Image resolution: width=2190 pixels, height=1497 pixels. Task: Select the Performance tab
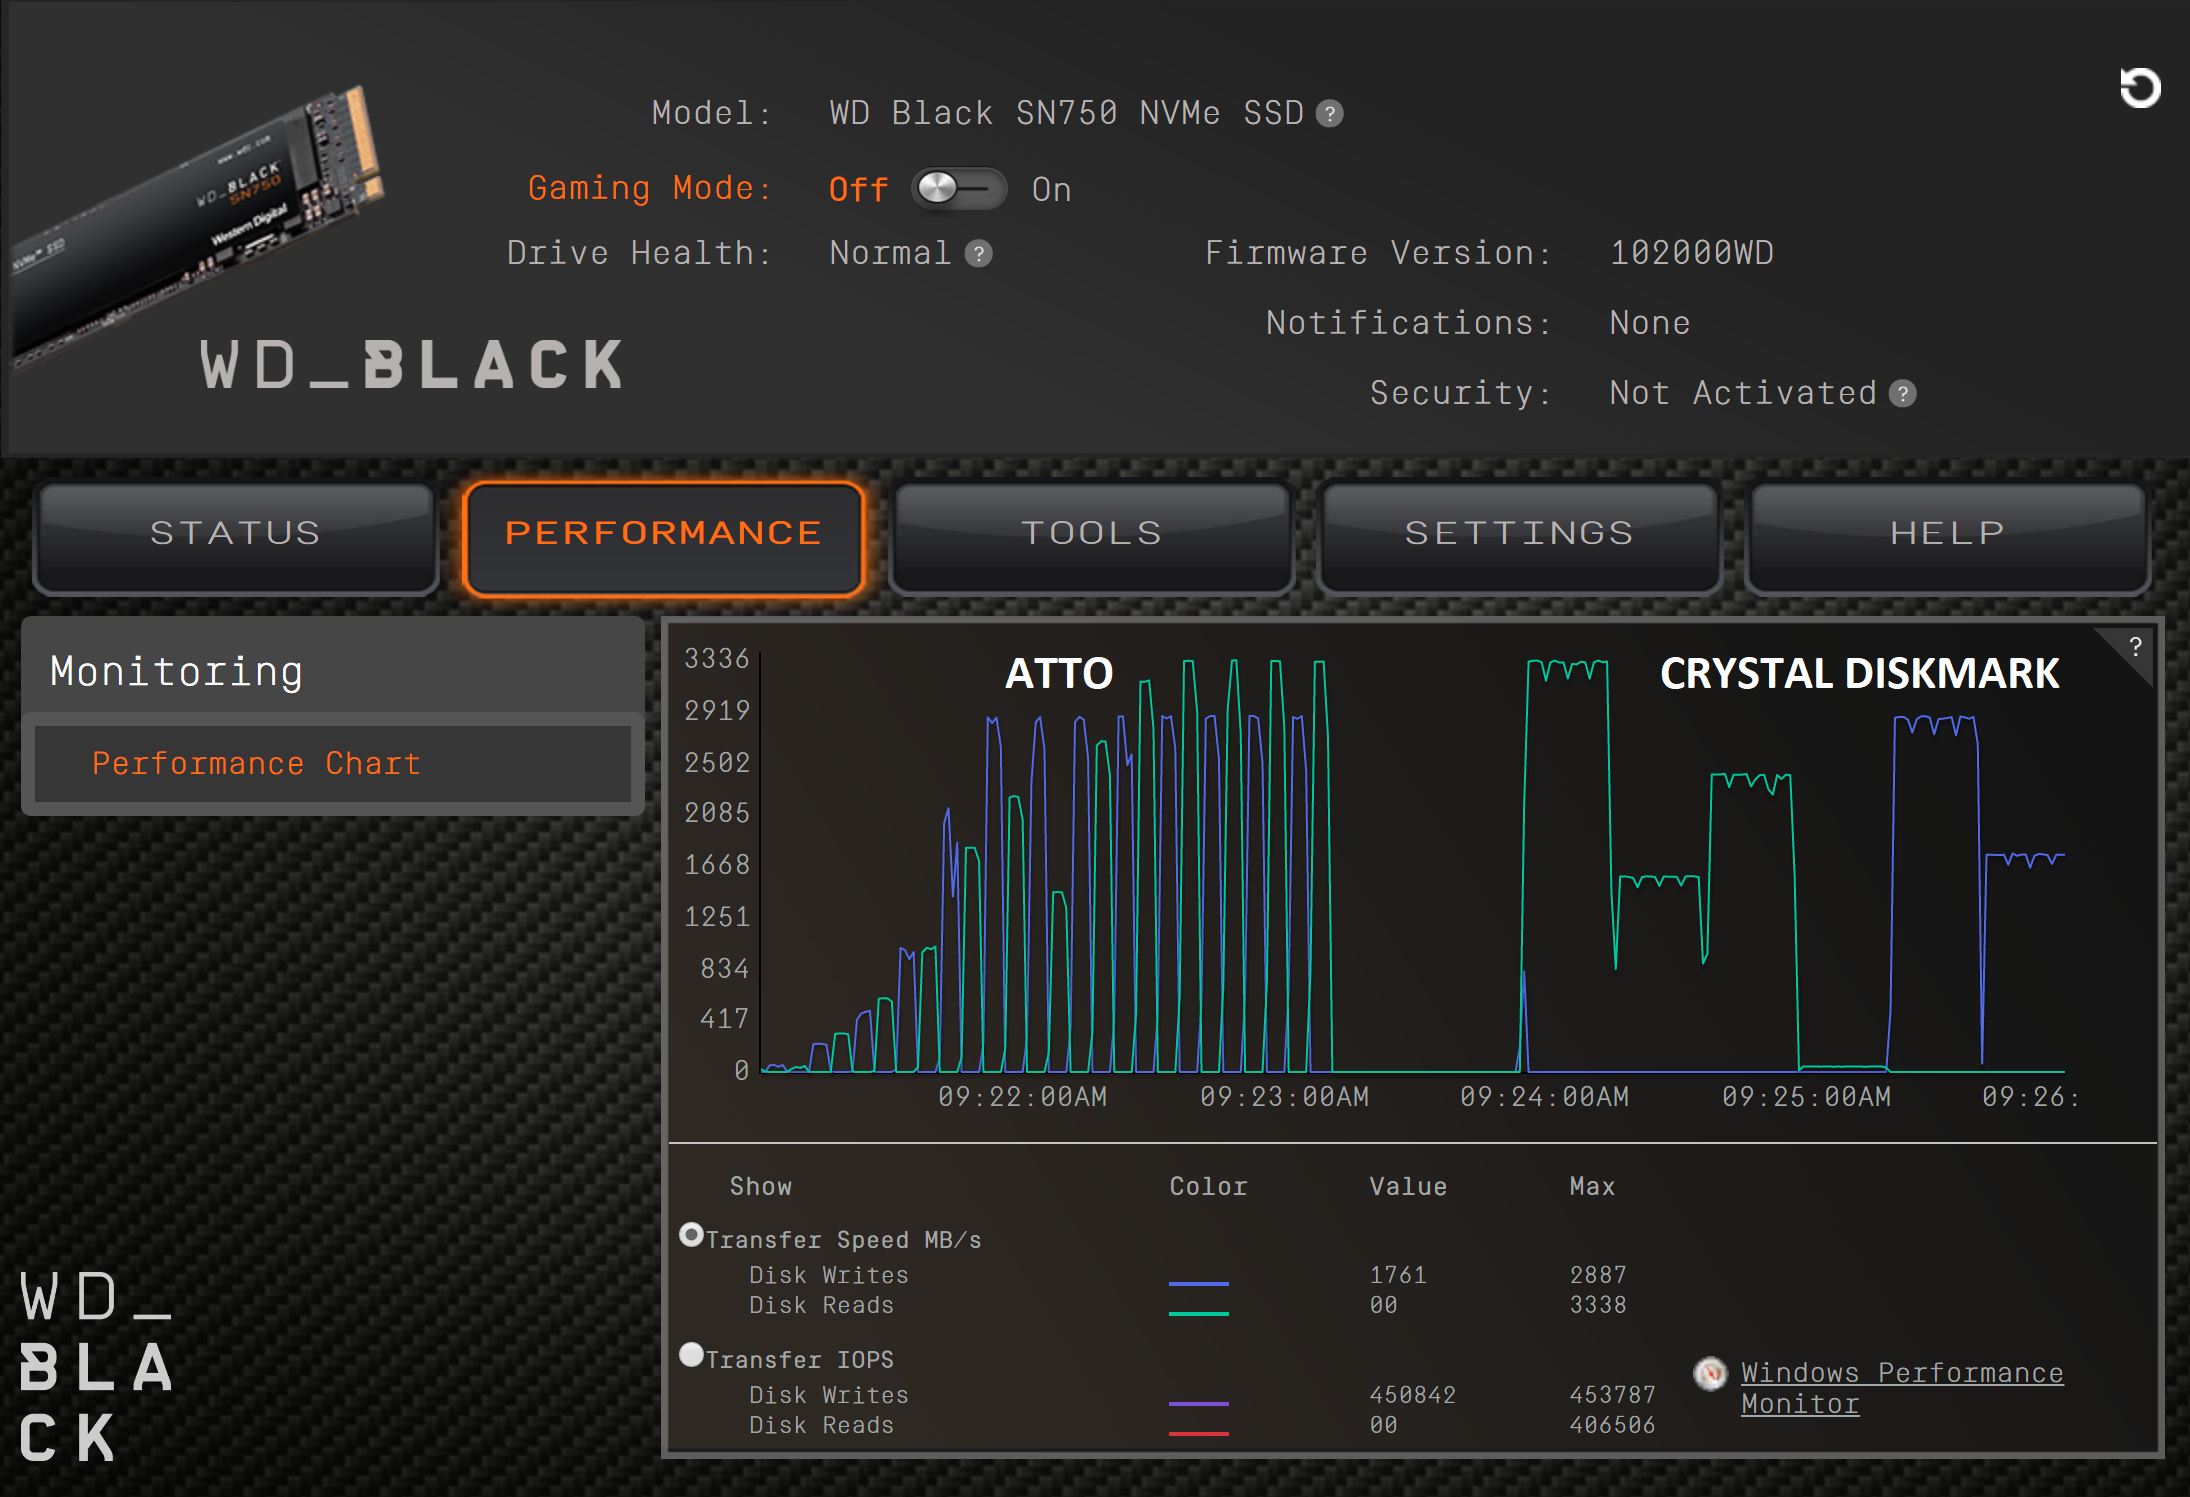[x=664, y=534]
